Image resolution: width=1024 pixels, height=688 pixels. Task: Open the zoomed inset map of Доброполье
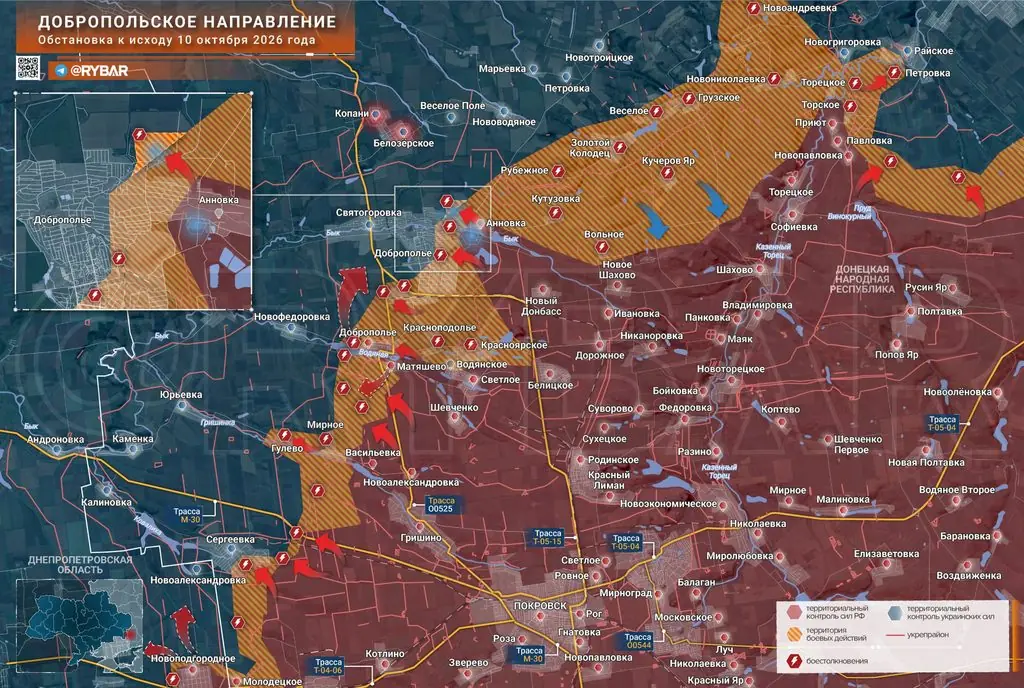click(x=133, y=200)
